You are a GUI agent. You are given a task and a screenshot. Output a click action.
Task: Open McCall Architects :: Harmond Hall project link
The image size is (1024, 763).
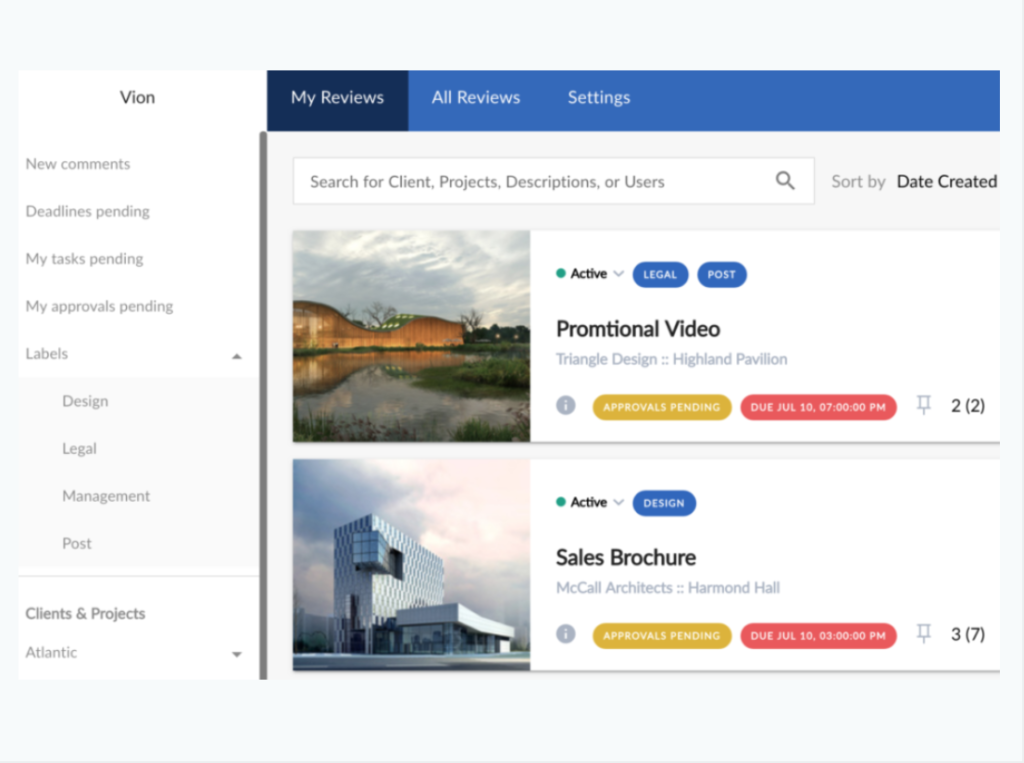tap(667, 587)
